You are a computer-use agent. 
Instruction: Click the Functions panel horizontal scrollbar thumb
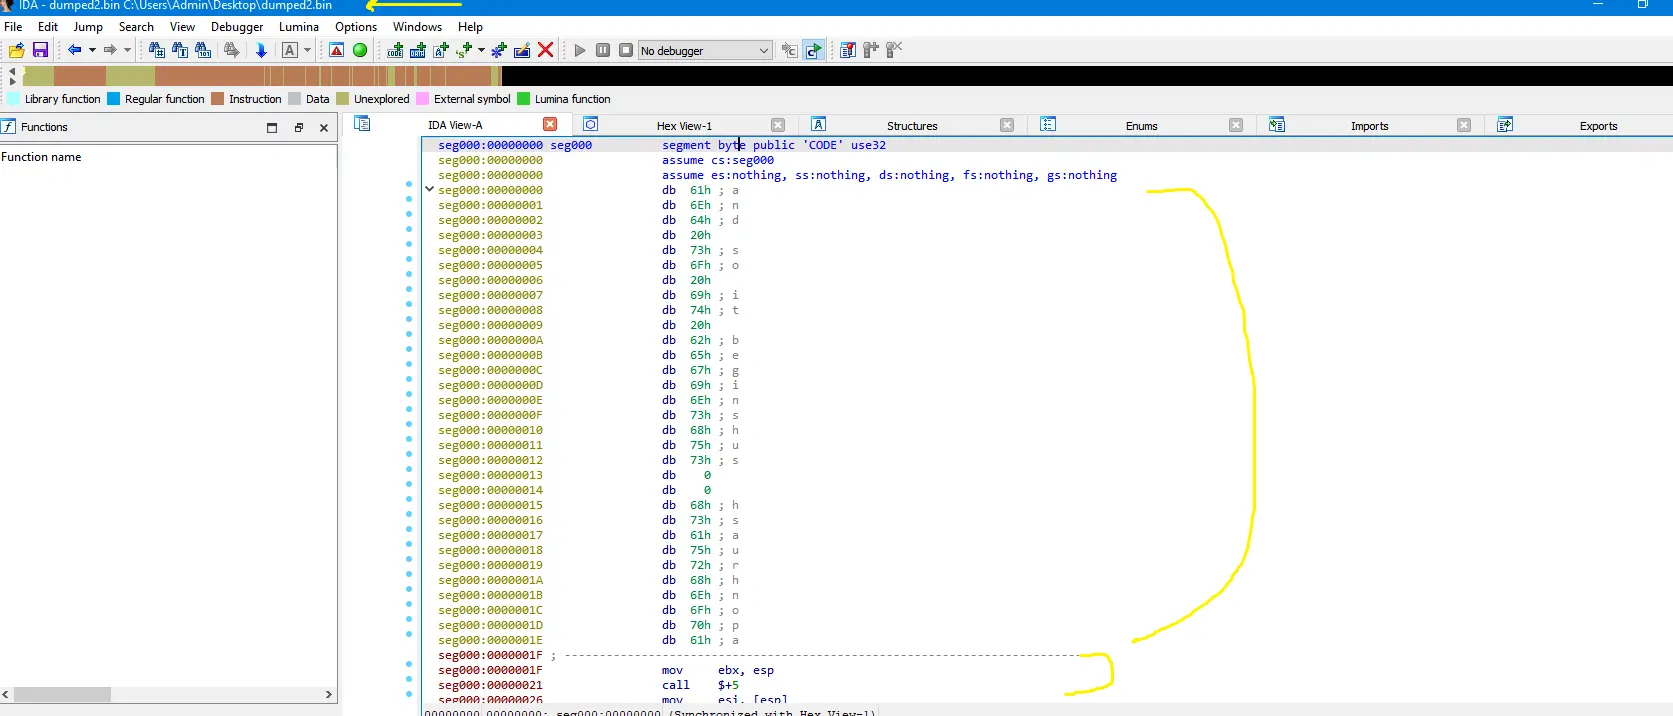pos(62,694)
